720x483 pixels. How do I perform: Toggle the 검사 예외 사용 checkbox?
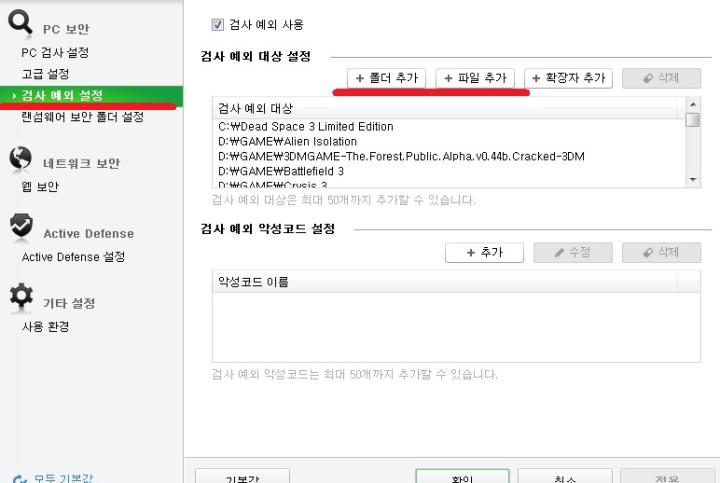217,24
